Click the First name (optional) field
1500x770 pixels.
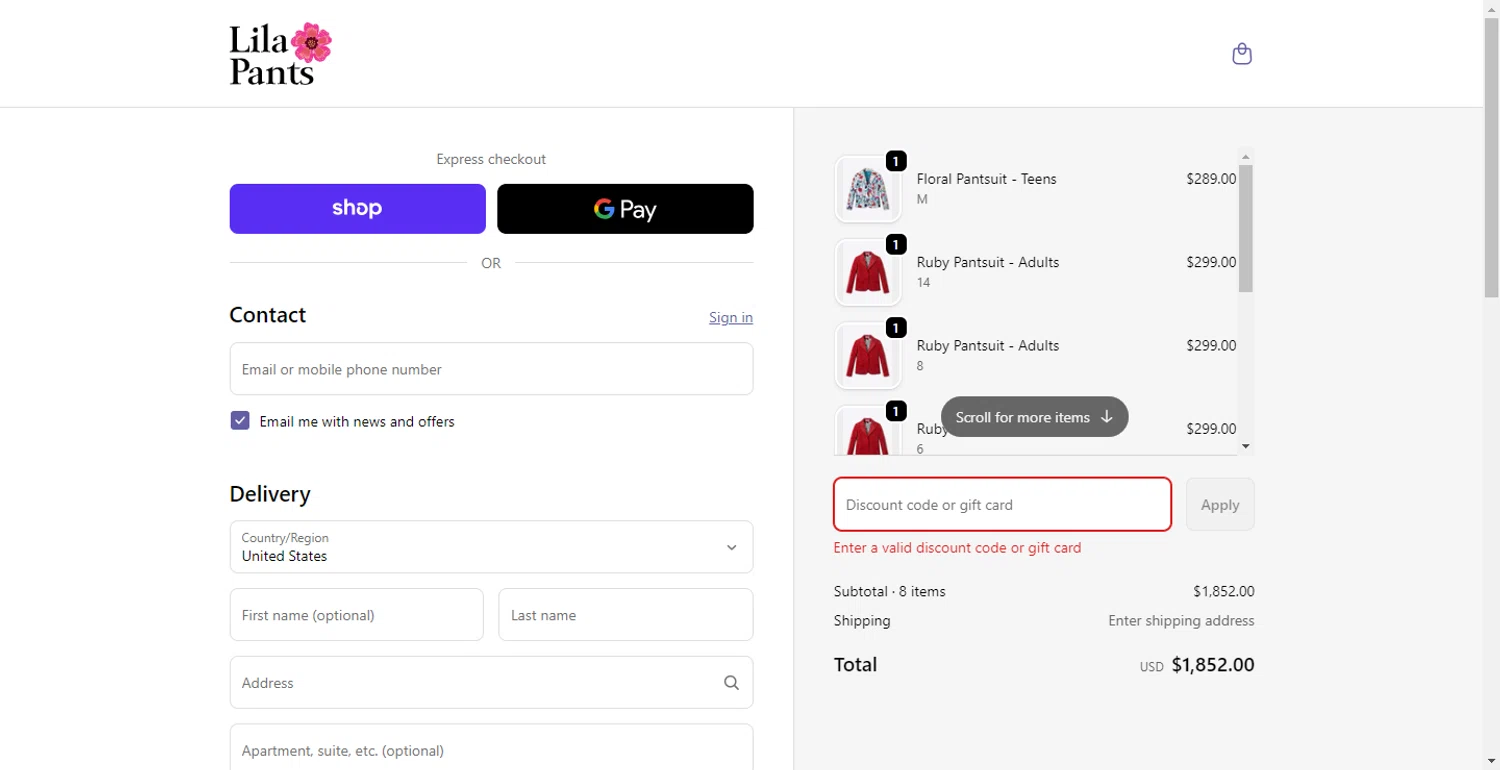pyautogui.click(x=356, y=615)
